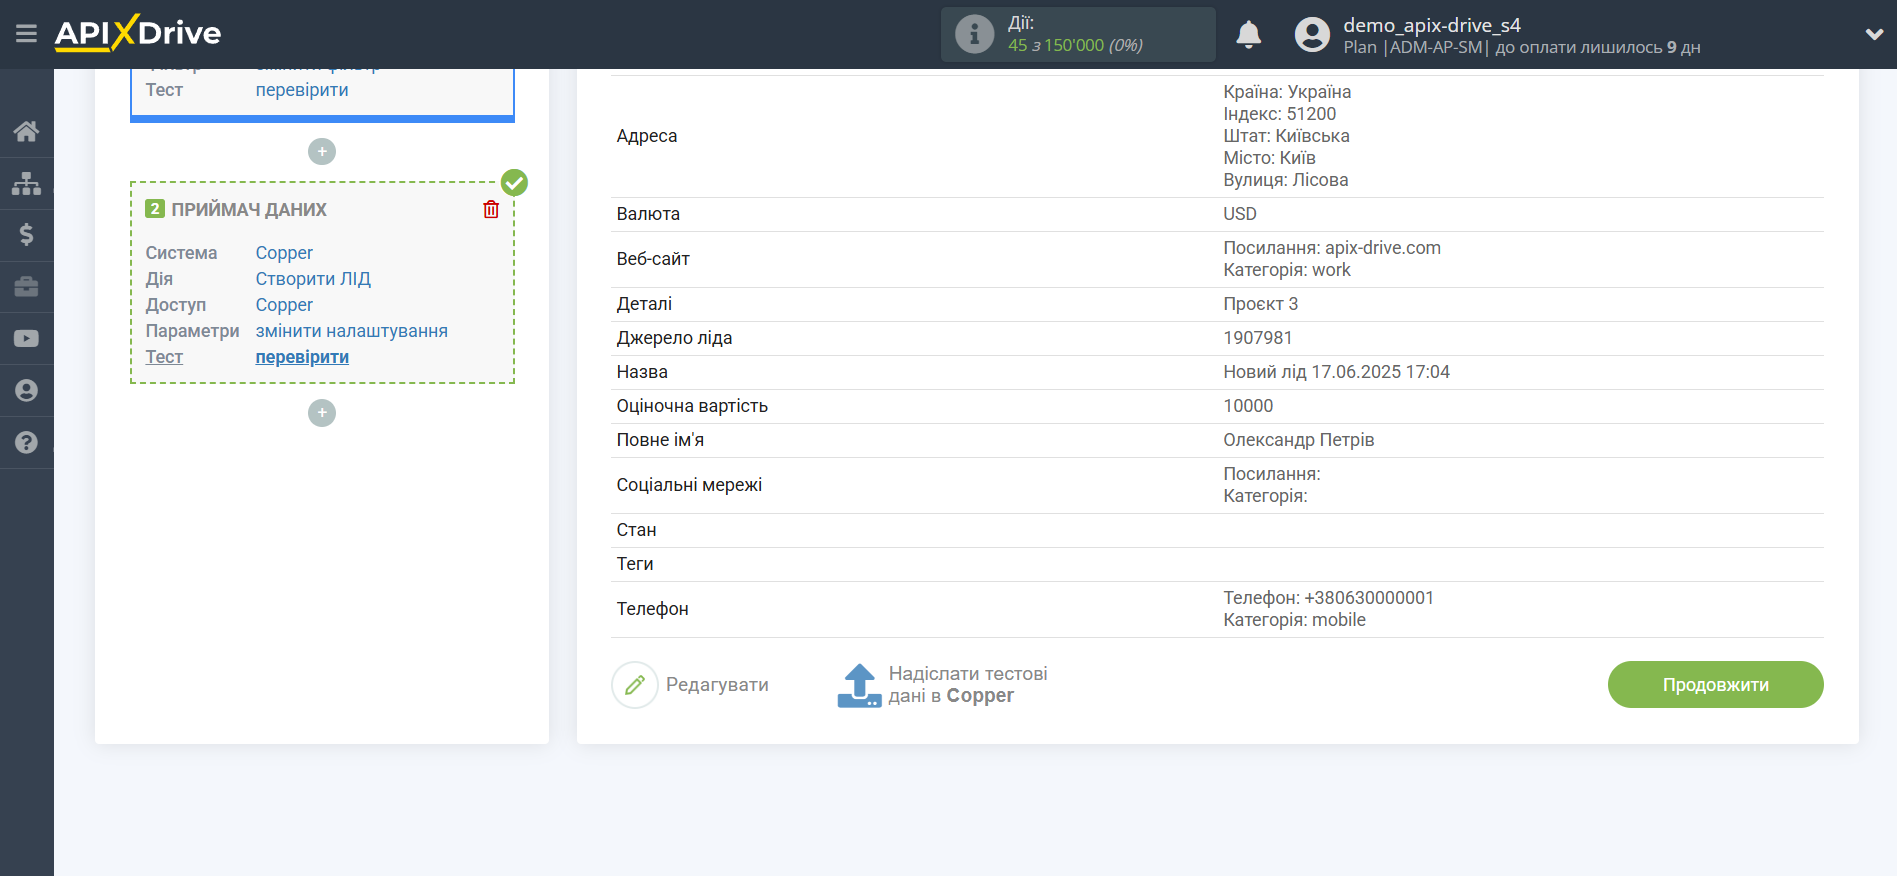Open billing dollar icon in sidebar
The image size is (1897, 876).
click(26, 235)
